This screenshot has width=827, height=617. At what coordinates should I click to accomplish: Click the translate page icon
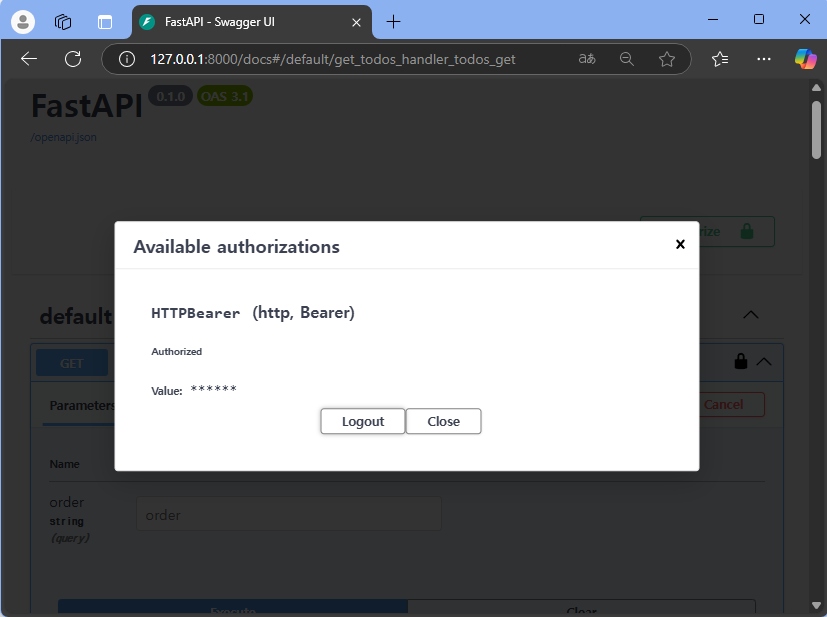587,59
